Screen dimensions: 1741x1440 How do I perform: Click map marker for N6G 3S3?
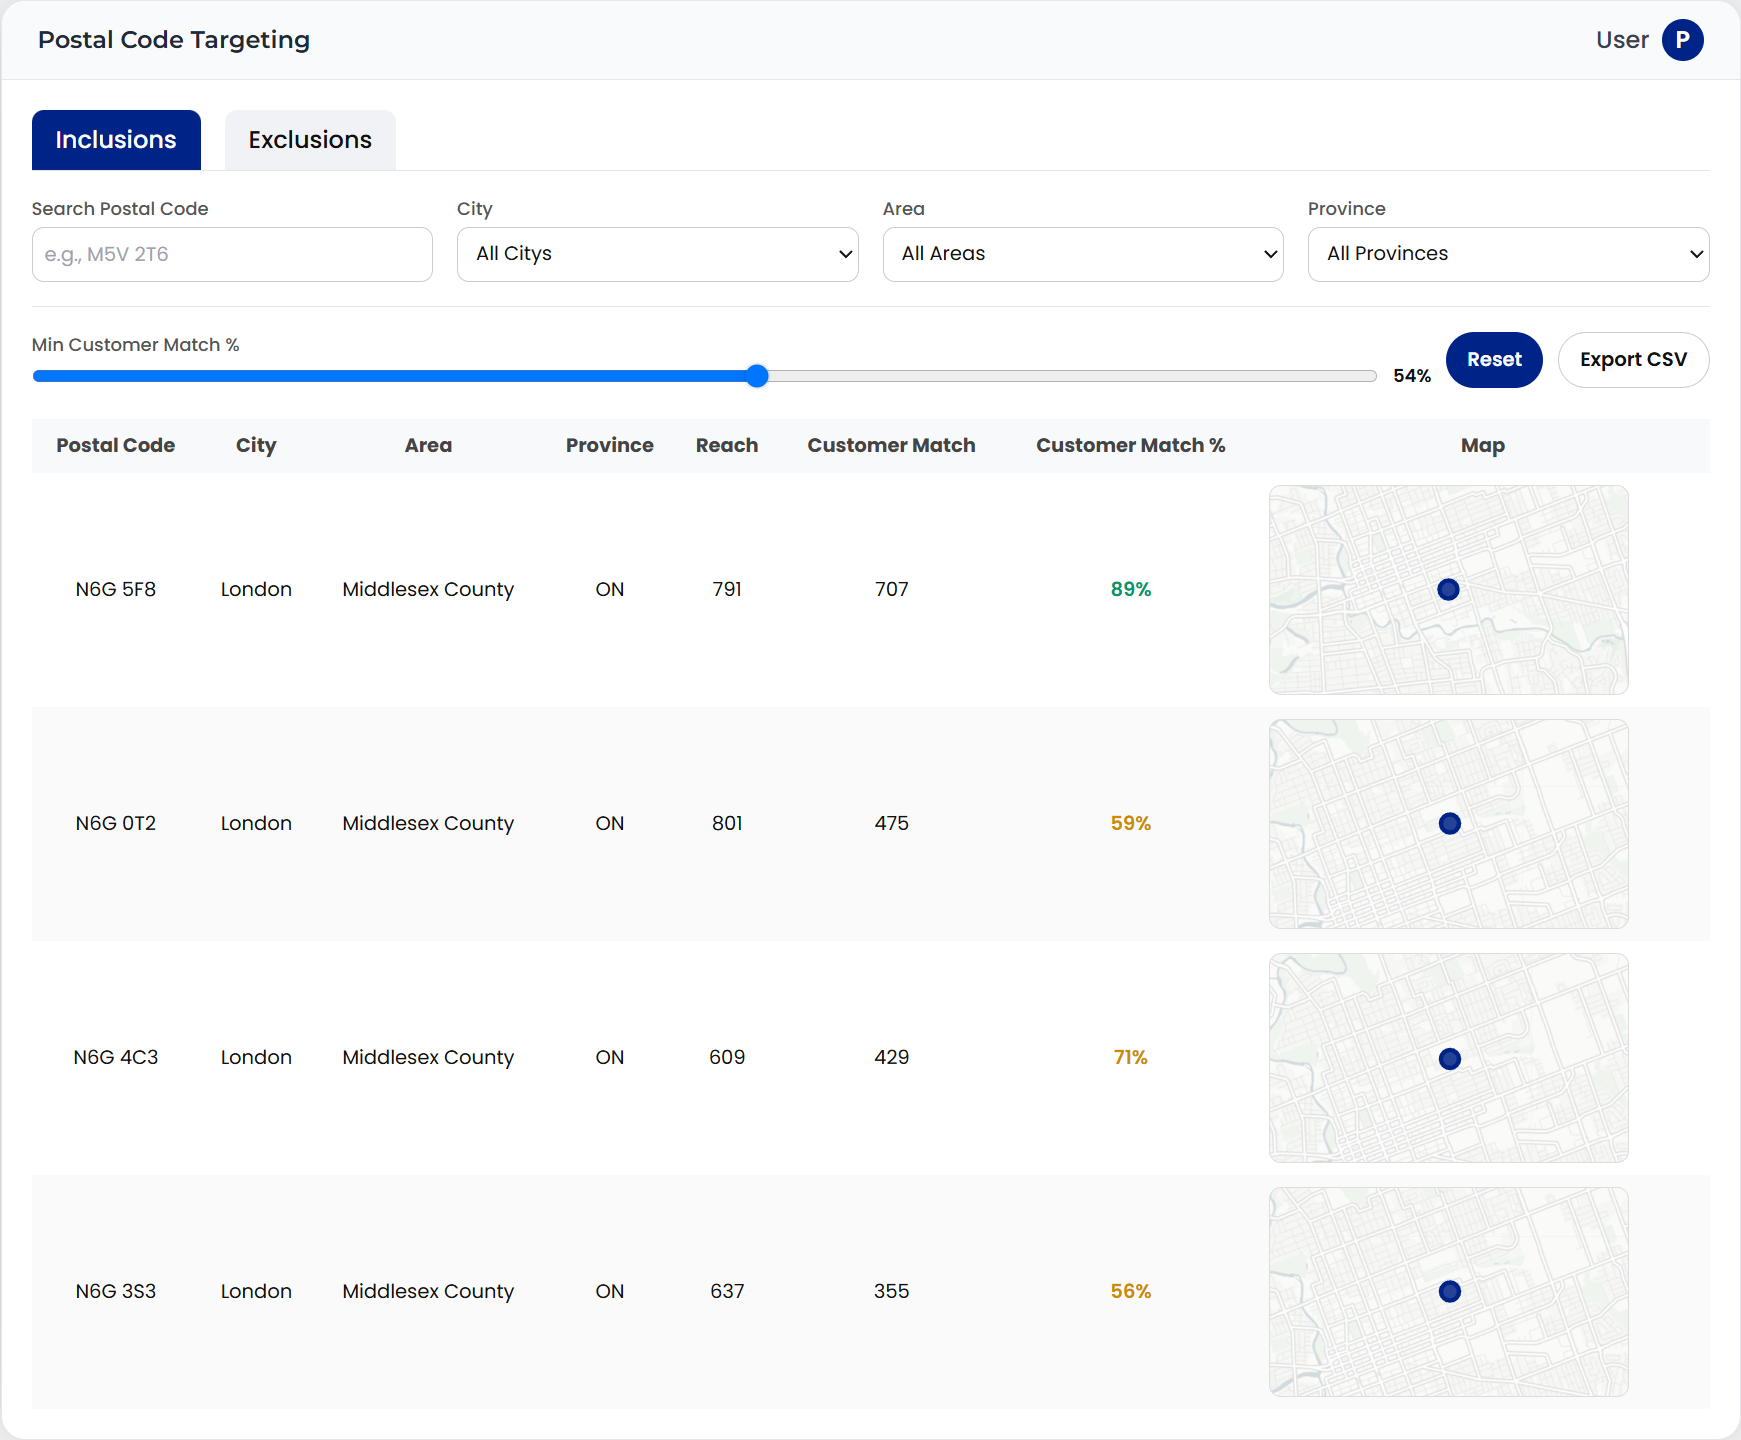pyautogui.click(x=1449, y=1292)
